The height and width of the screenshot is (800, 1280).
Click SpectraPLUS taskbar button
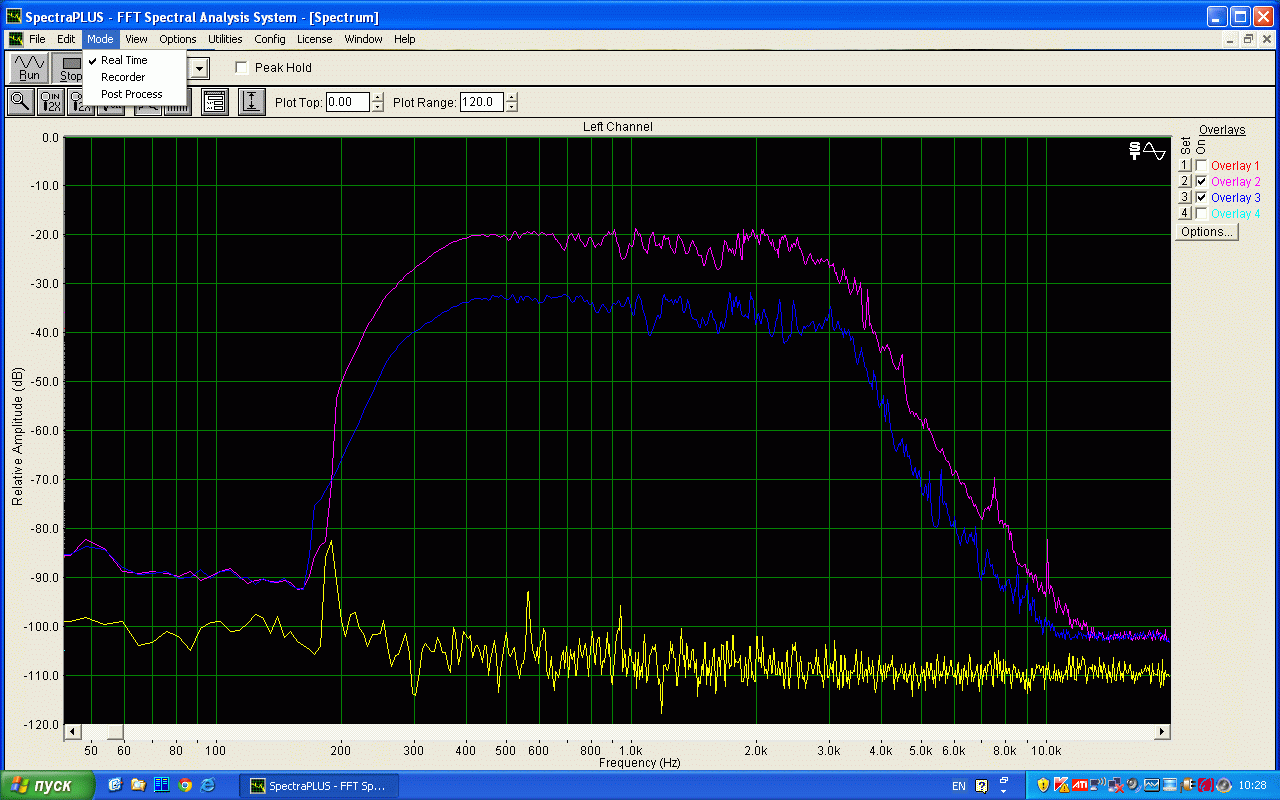click(x=319, y=785)
